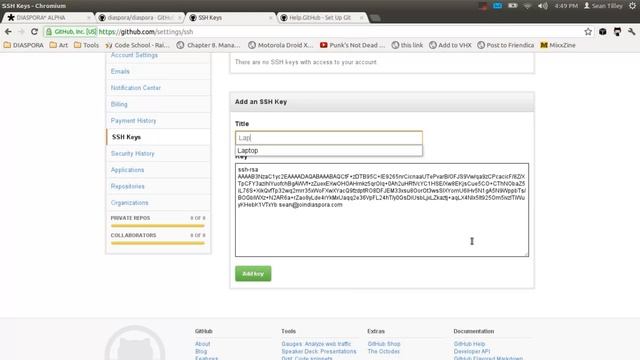Open Payment History in sidebar
The width and height of the screenshot is (640, 360).
(x=133, y=120)
